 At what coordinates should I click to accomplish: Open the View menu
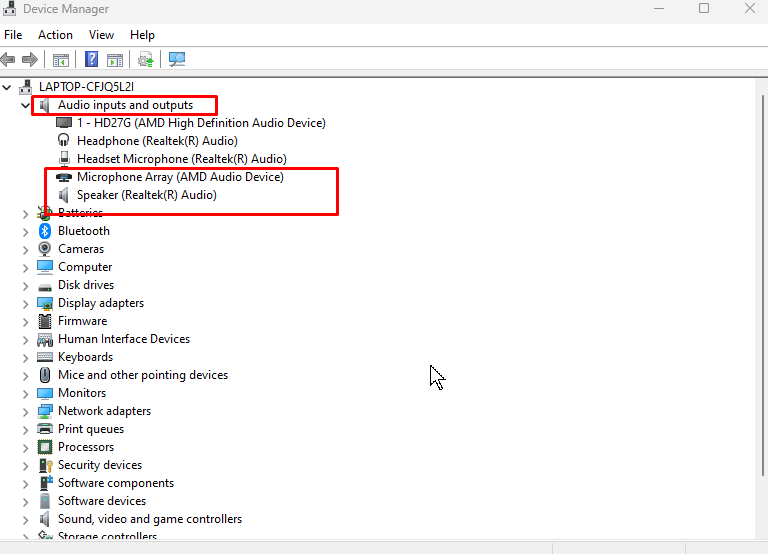pyautogui.click(x=101, y=35)
